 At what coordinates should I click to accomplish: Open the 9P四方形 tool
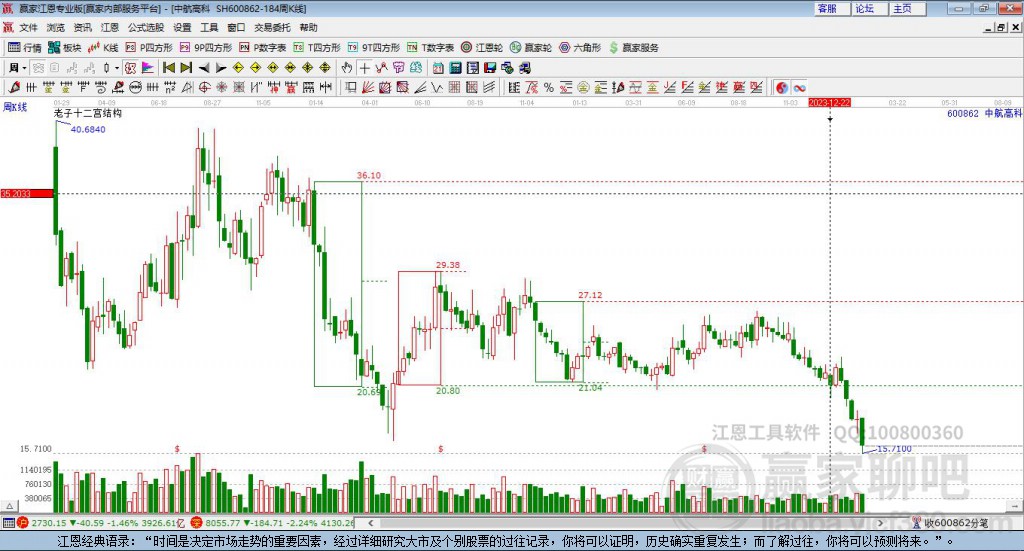click(206, 48)
